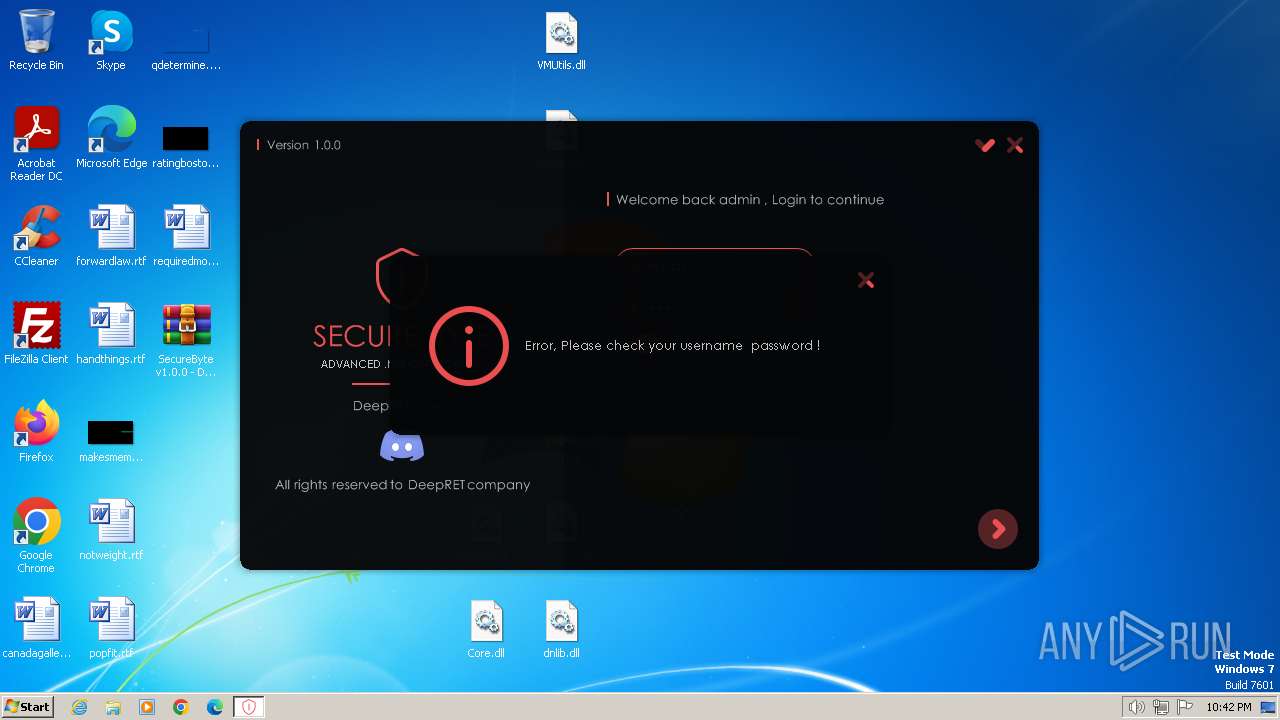This screenshot has height=720, width=1280.
Task: Launch Google Chrome desktop shortcut
Action: (x=36, y=536)
